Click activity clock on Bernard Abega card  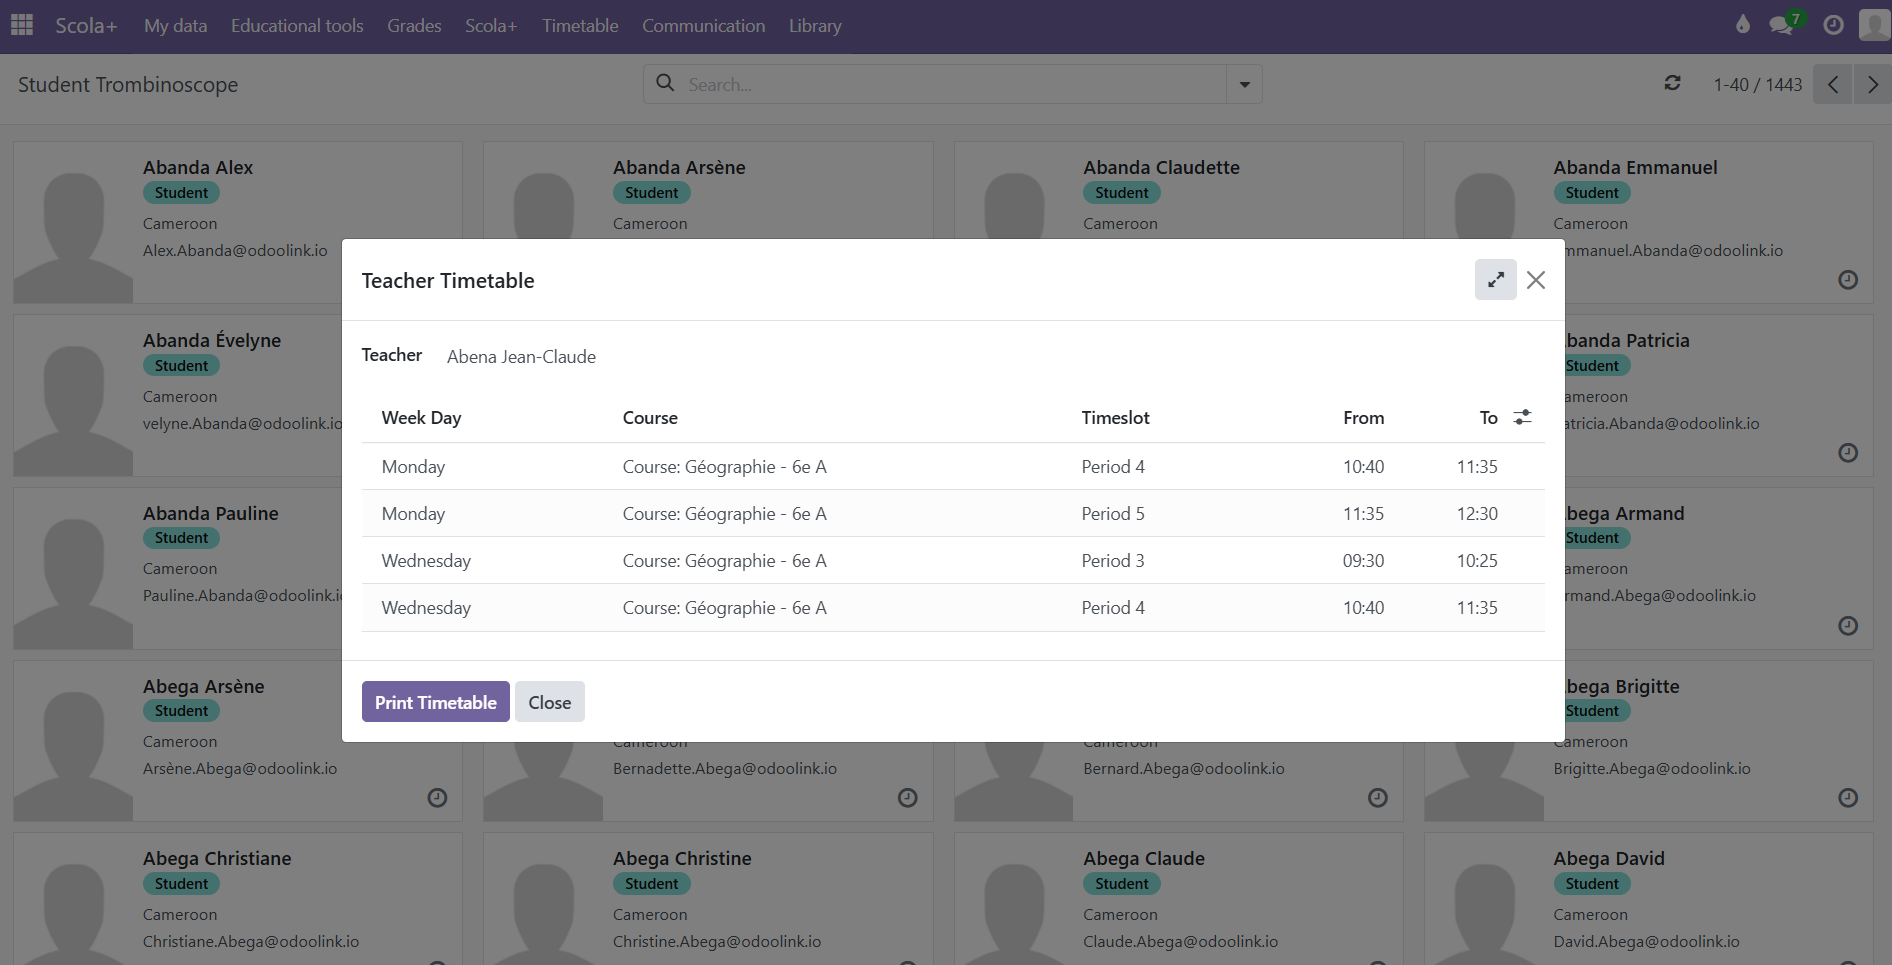1378,798
